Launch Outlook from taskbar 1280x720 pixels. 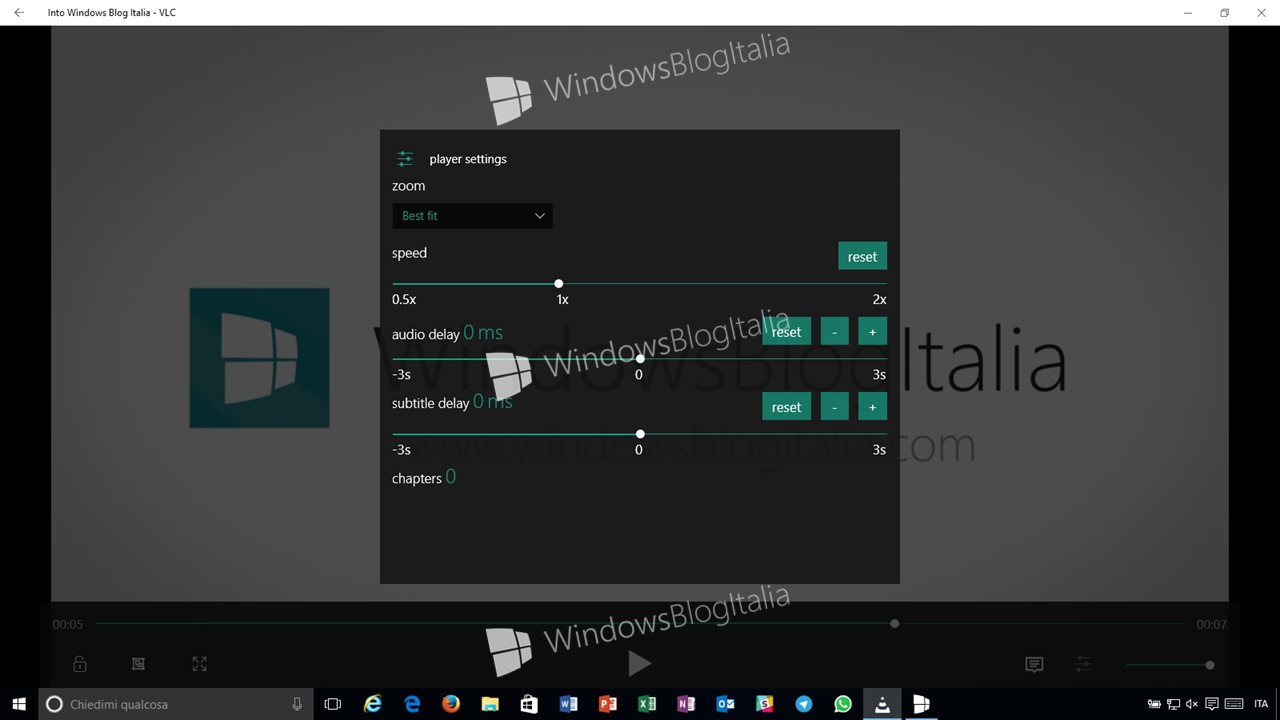coord(725,704)
